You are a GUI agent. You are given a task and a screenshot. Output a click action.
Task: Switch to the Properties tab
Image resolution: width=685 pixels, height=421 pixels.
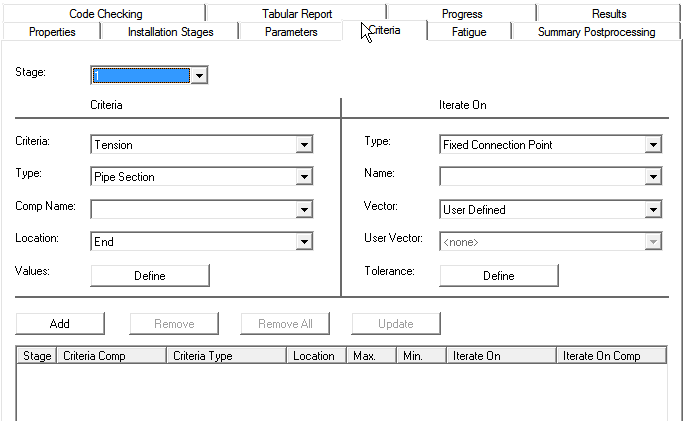click(52, 32)
